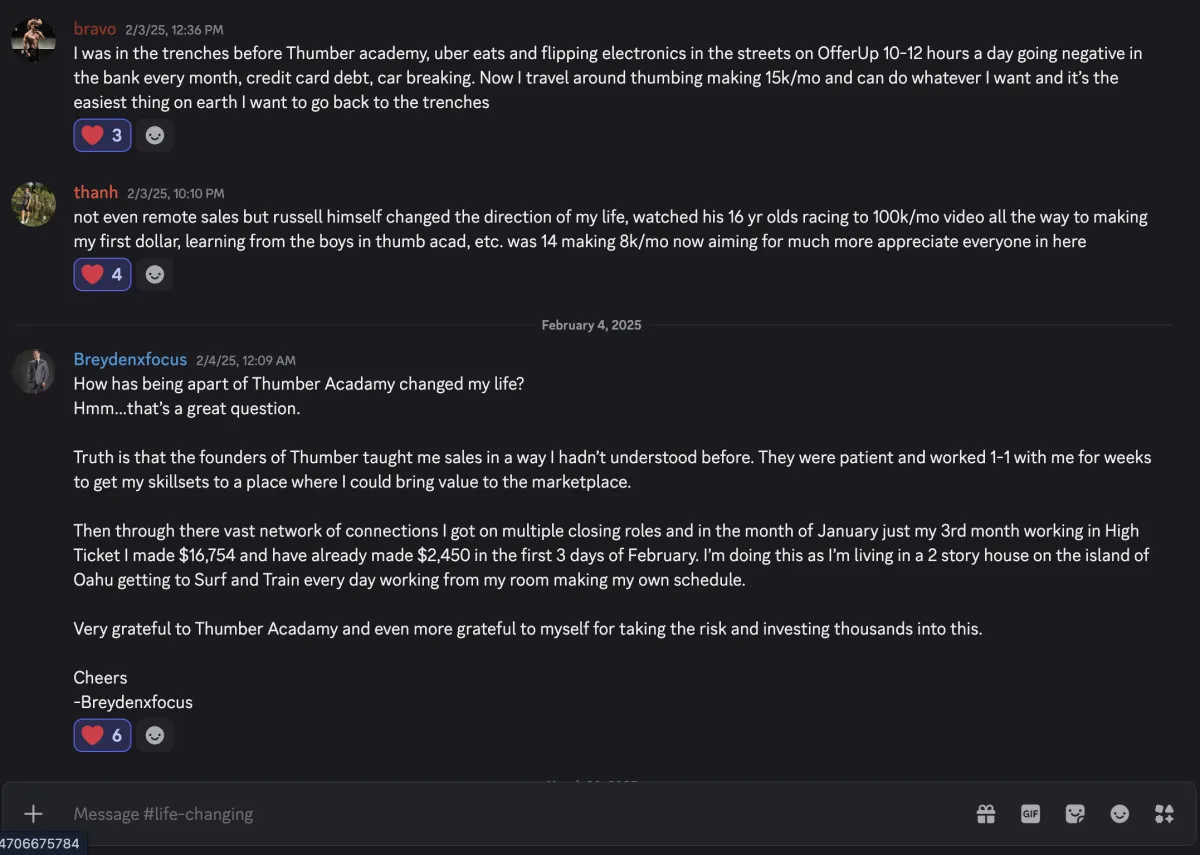Click the bravo username
The height and width of the screenshot is (855, 1200).
[95, 29]
